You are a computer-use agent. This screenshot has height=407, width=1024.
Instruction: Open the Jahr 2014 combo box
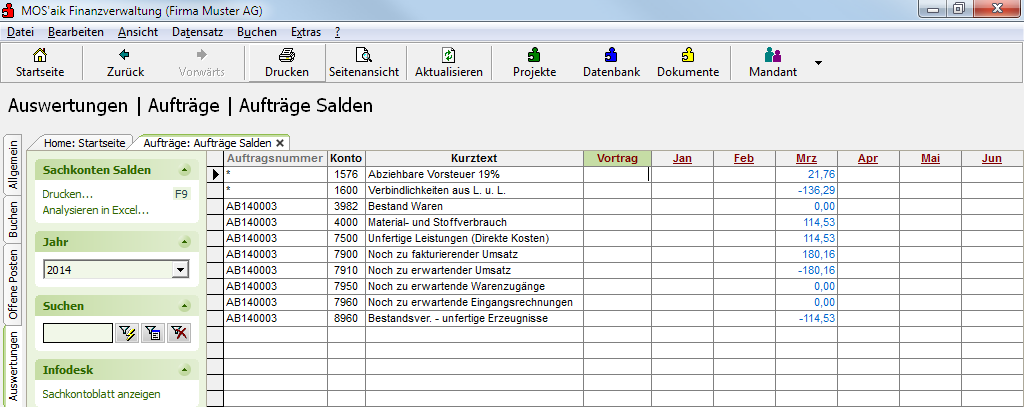[116, 269]
